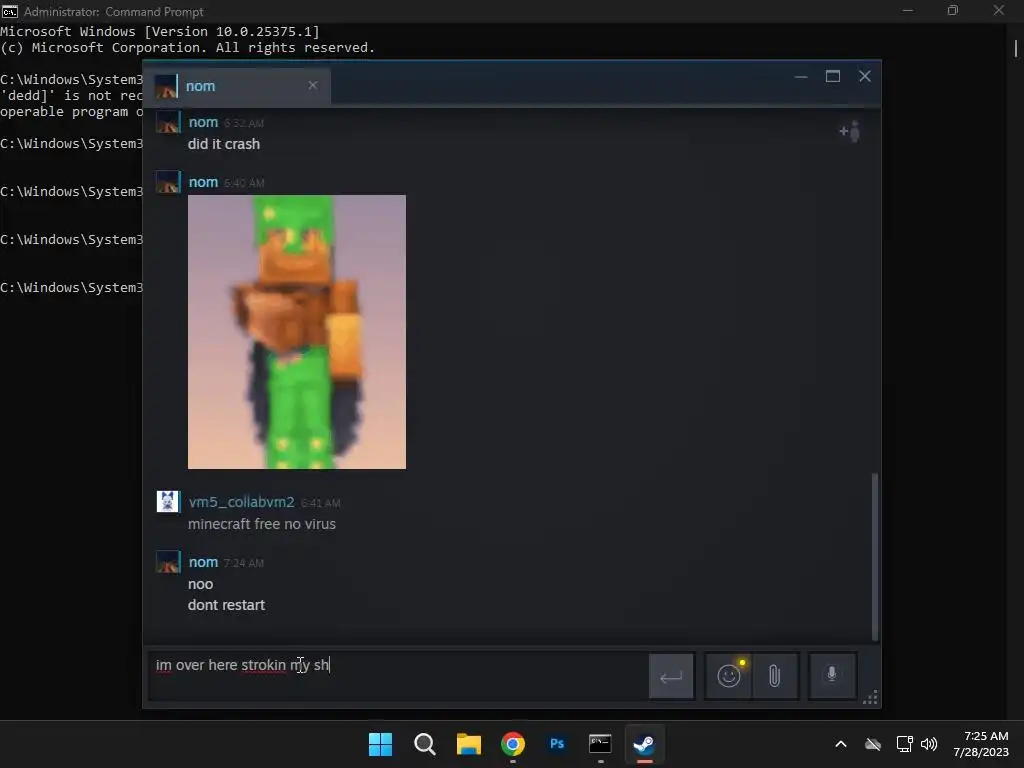Open the clock showing 7:25 AM

click(981, 744)
